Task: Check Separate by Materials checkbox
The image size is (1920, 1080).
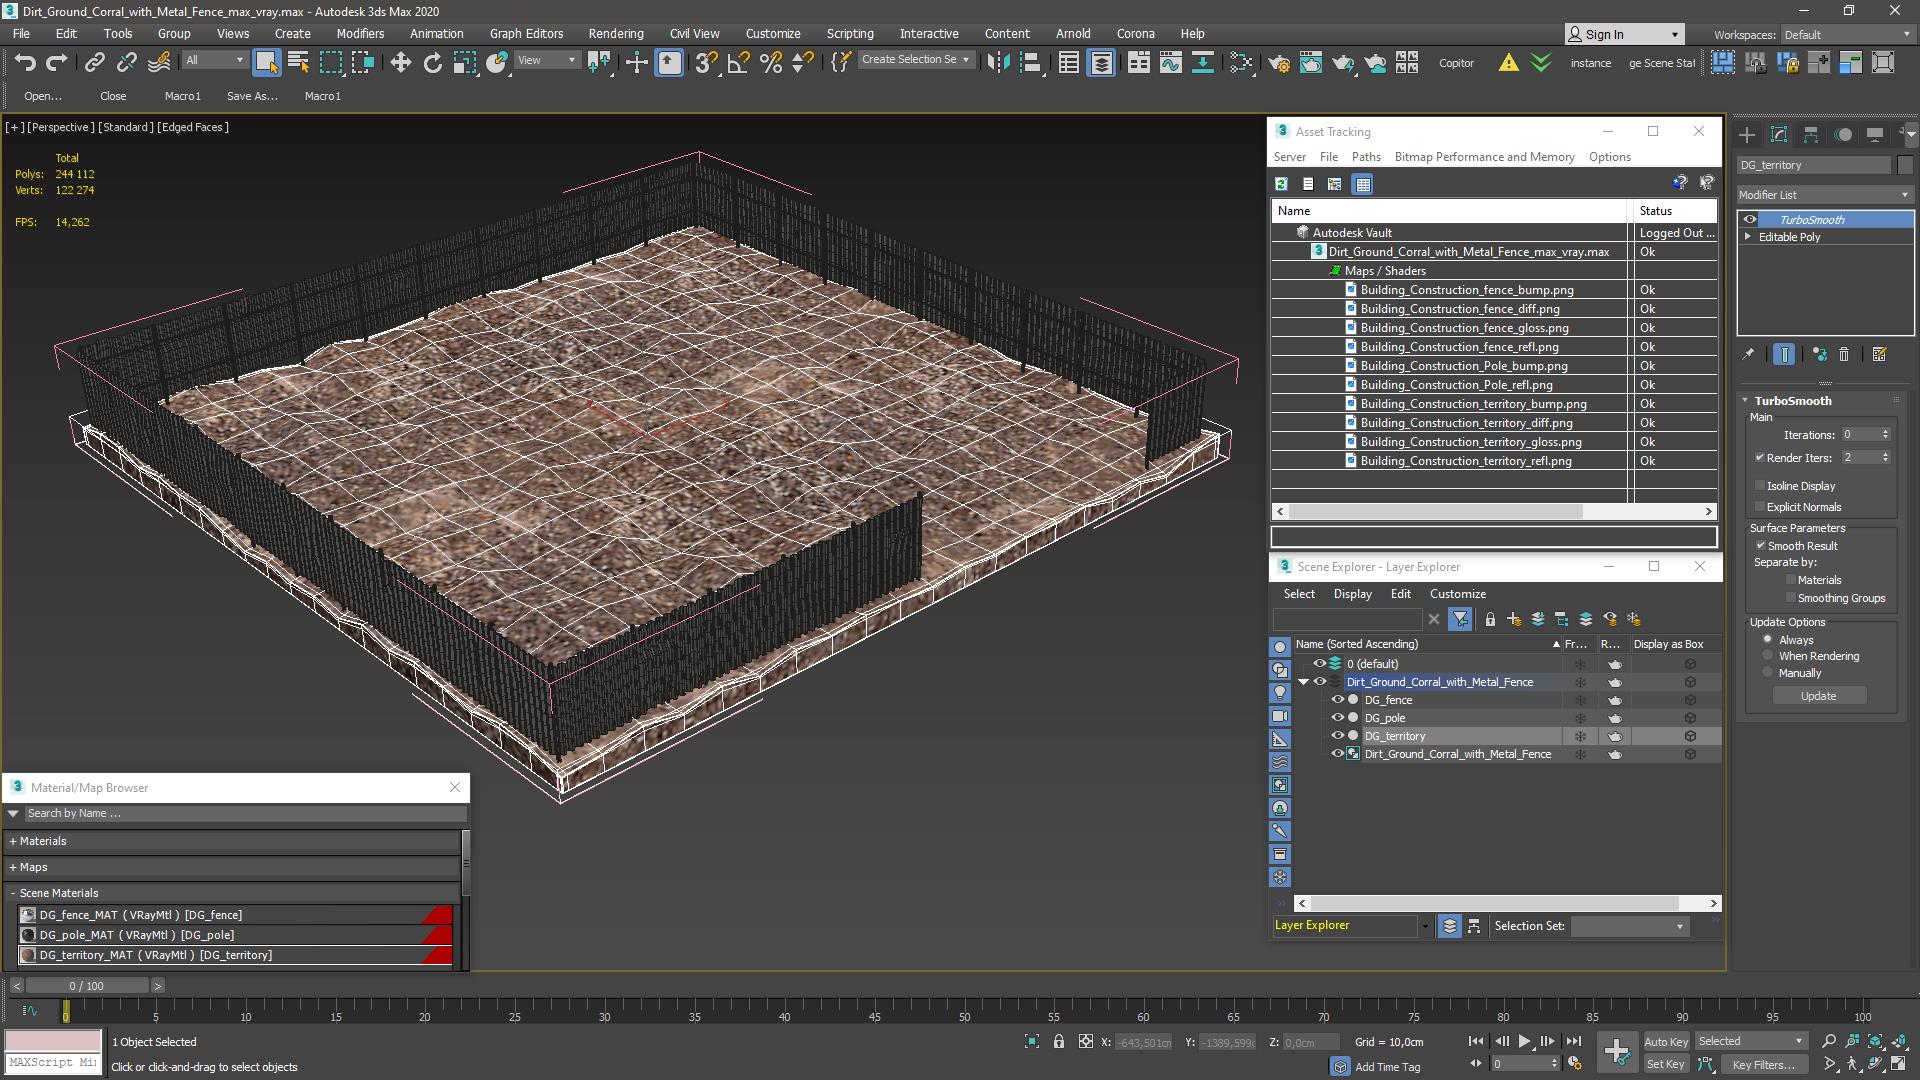Action: (1791, 580)
